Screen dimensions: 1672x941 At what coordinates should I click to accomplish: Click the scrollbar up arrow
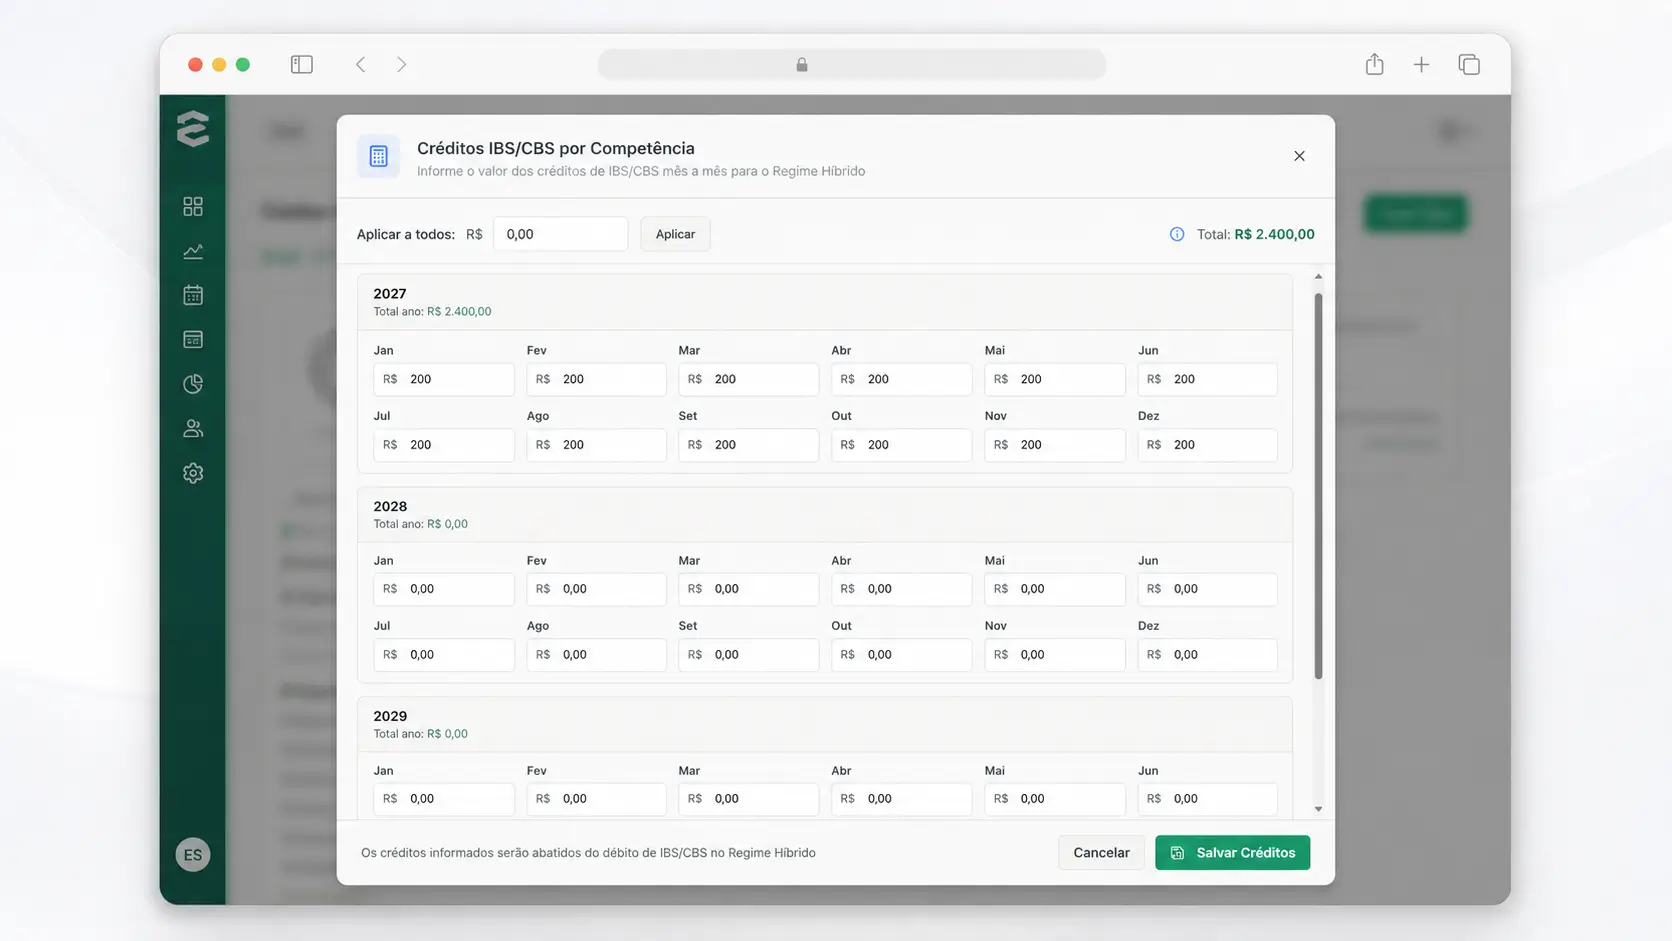(1318, 277)
